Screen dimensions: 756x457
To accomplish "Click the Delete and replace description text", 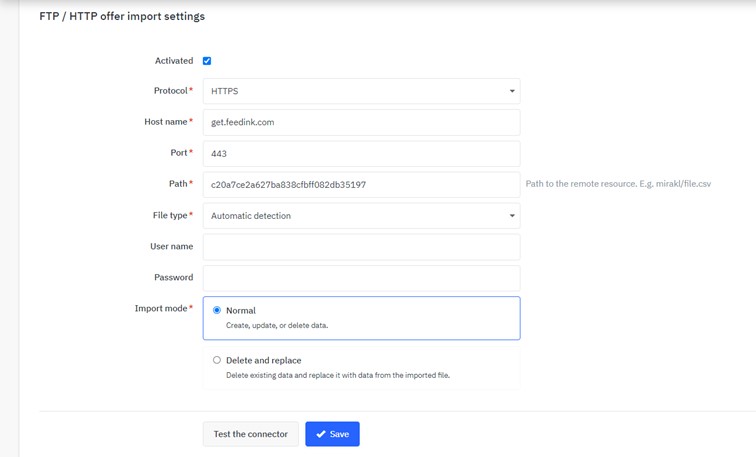I will pyautogui.click(x=337, y=376).
